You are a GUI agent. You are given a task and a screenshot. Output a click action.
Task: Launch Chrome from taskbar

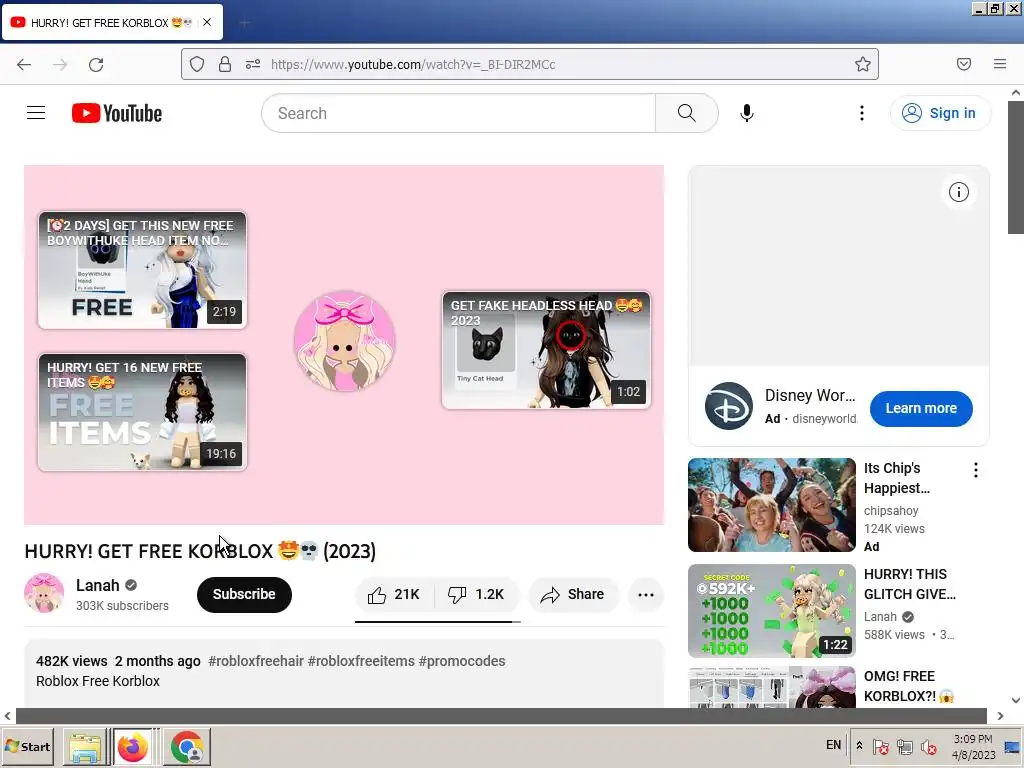[187, 747]
